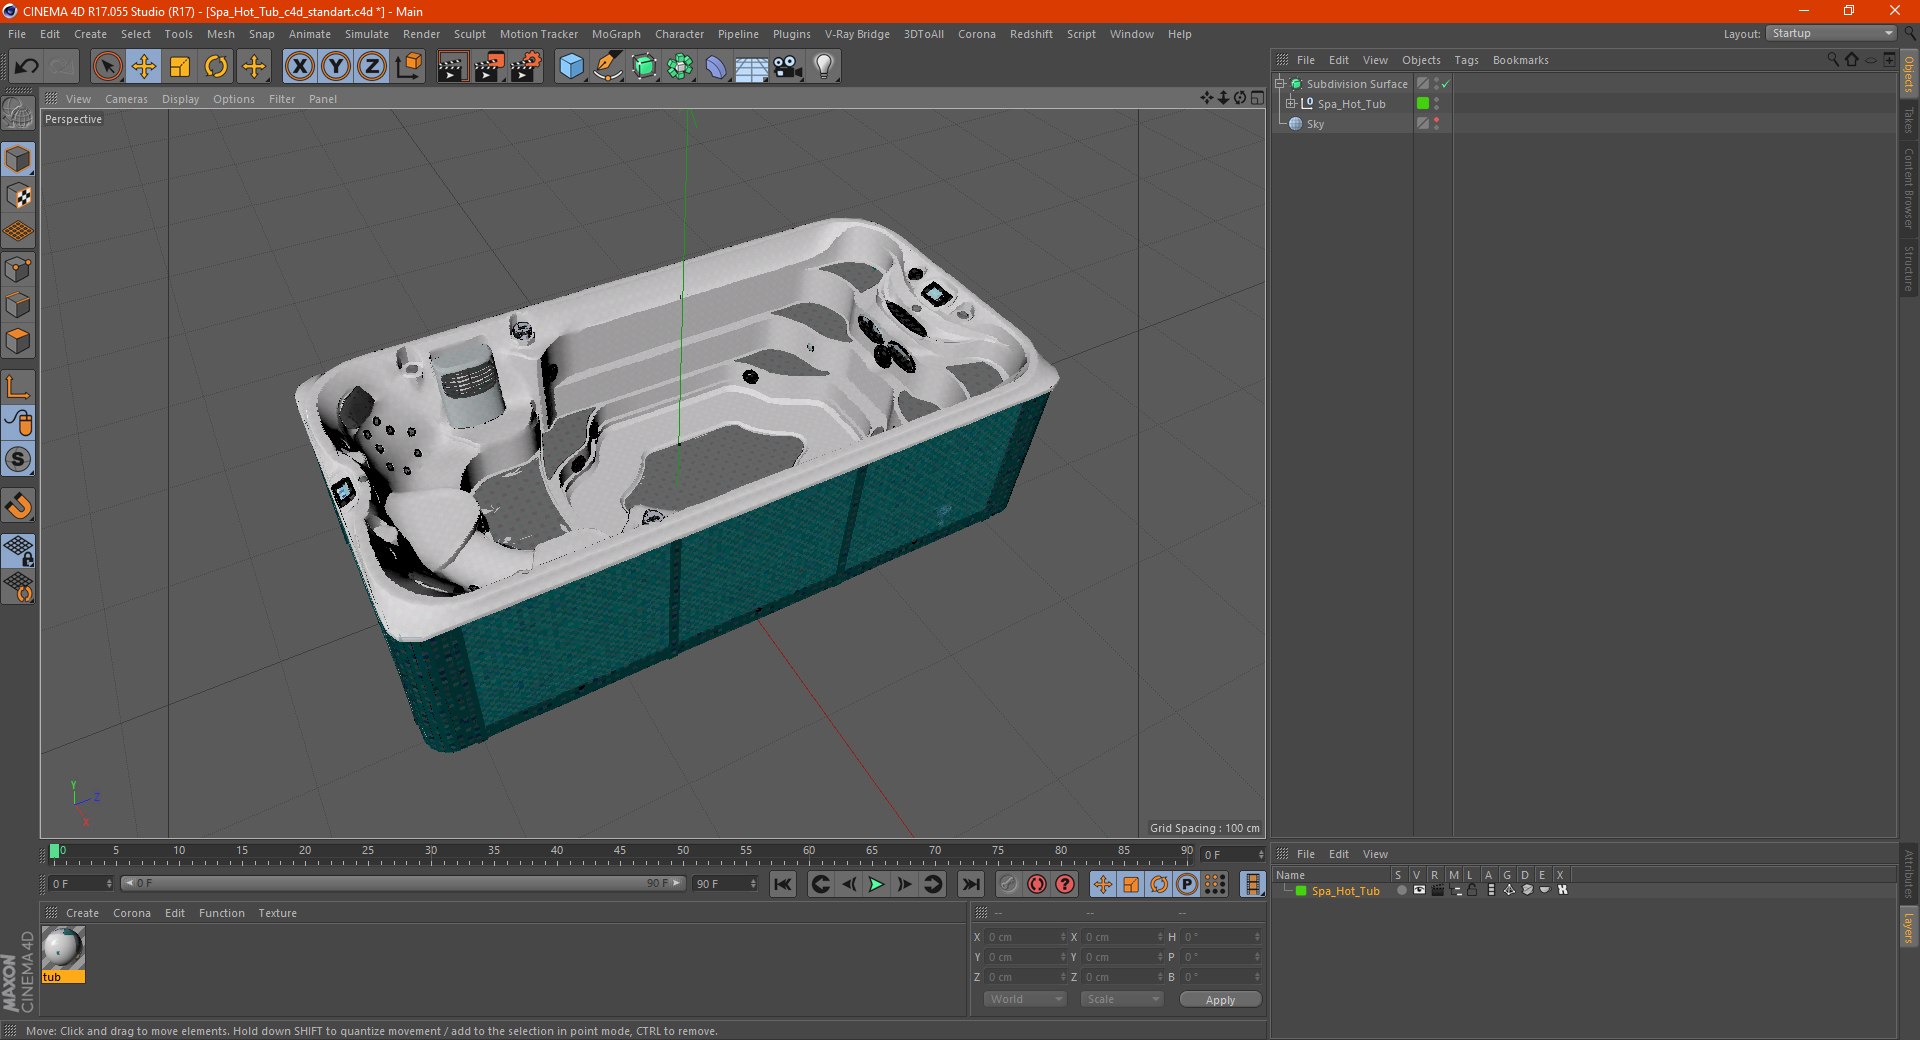1920x1040 pixels.
Task: Click the X position input field
Action: [x=1026, y=937]
